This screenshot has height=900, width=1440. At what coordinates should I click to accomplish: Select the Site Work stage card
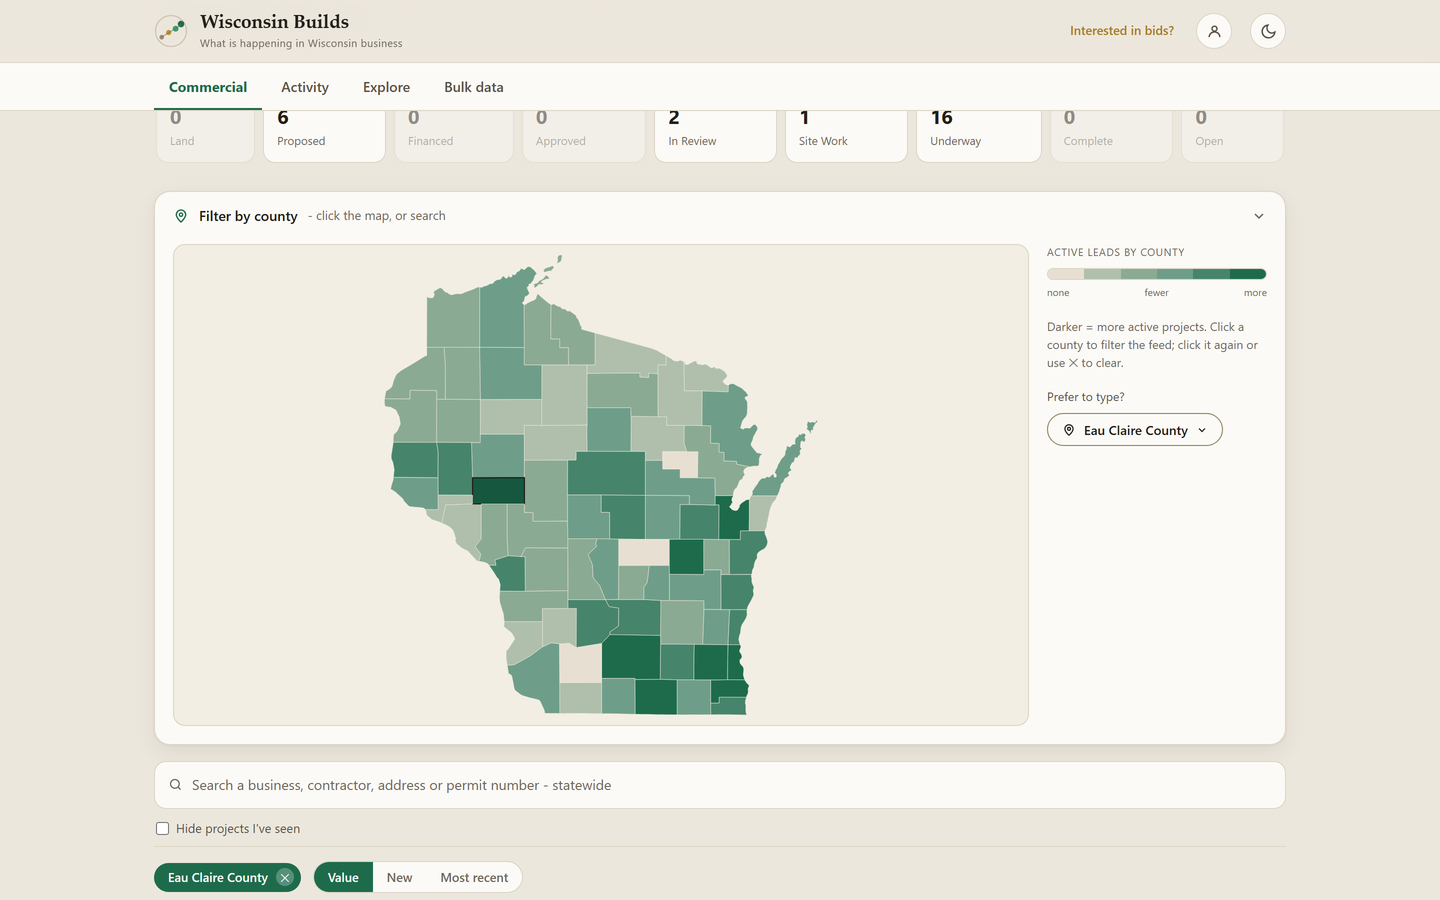coord(846,135)
